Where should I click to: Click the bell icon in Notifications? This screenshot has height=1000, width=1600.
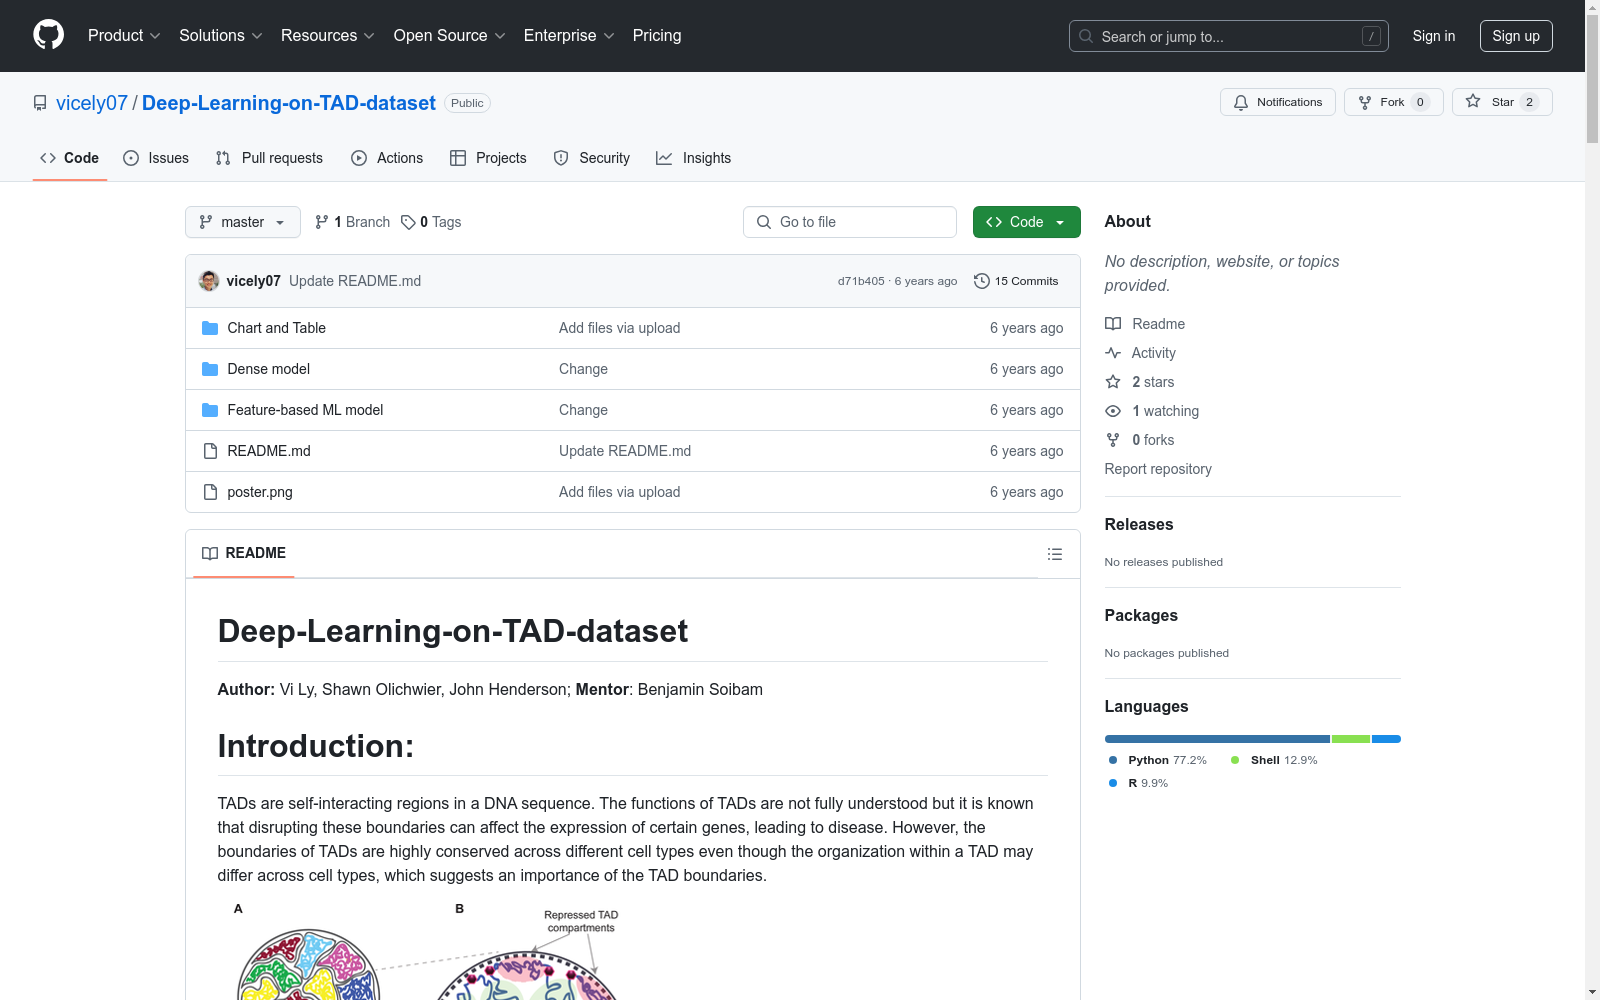click(x=1241, y=102)
